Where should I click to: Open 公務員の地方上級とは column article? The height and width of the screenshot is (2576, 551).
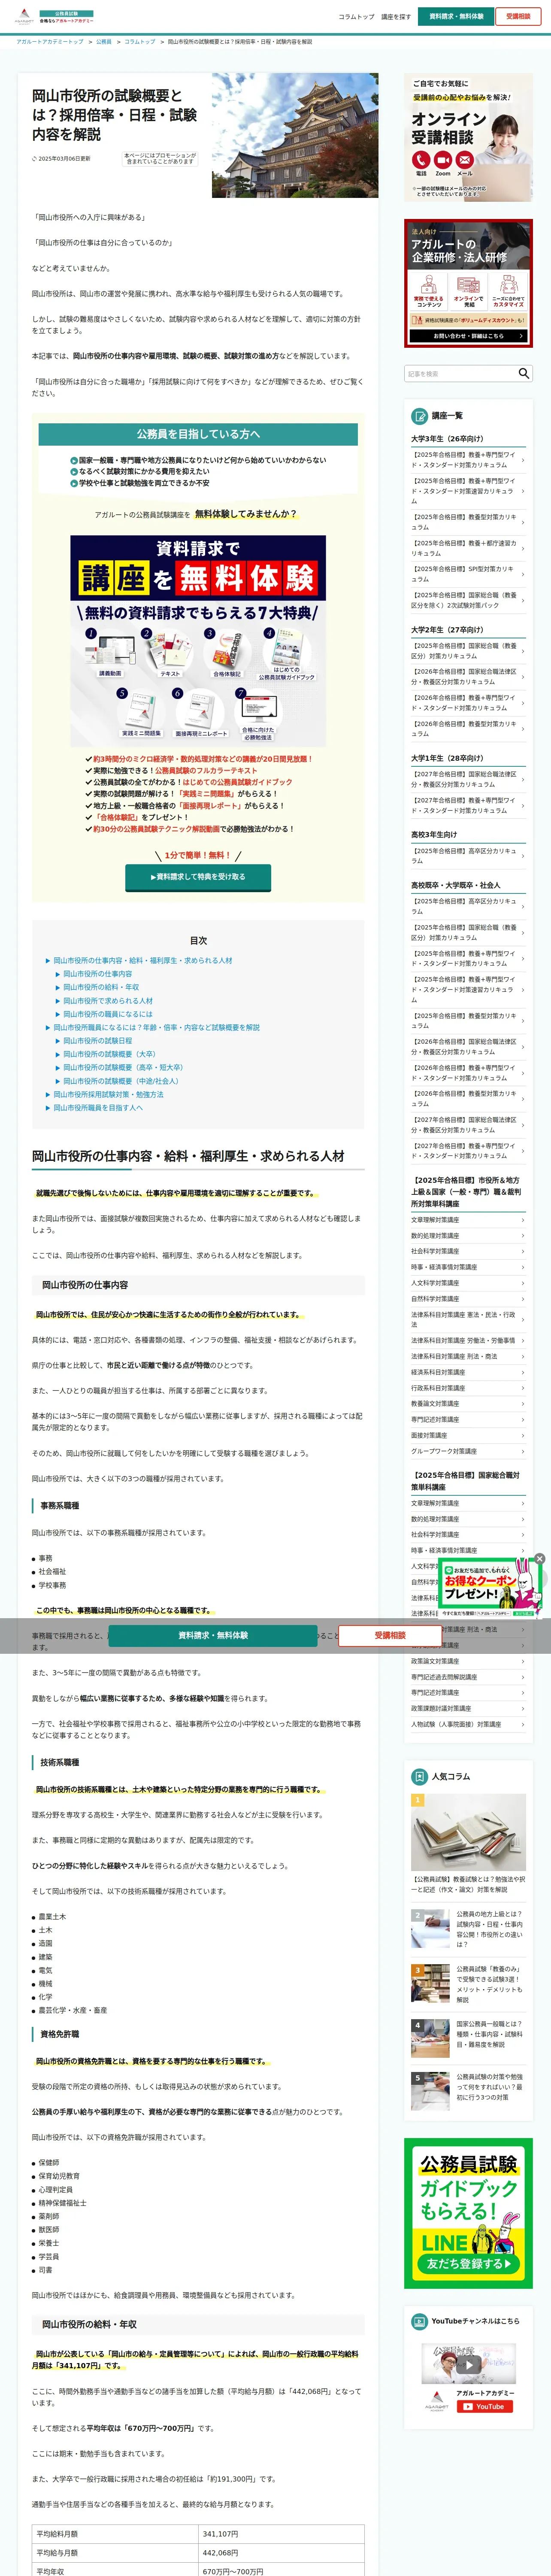(468, 1929)
